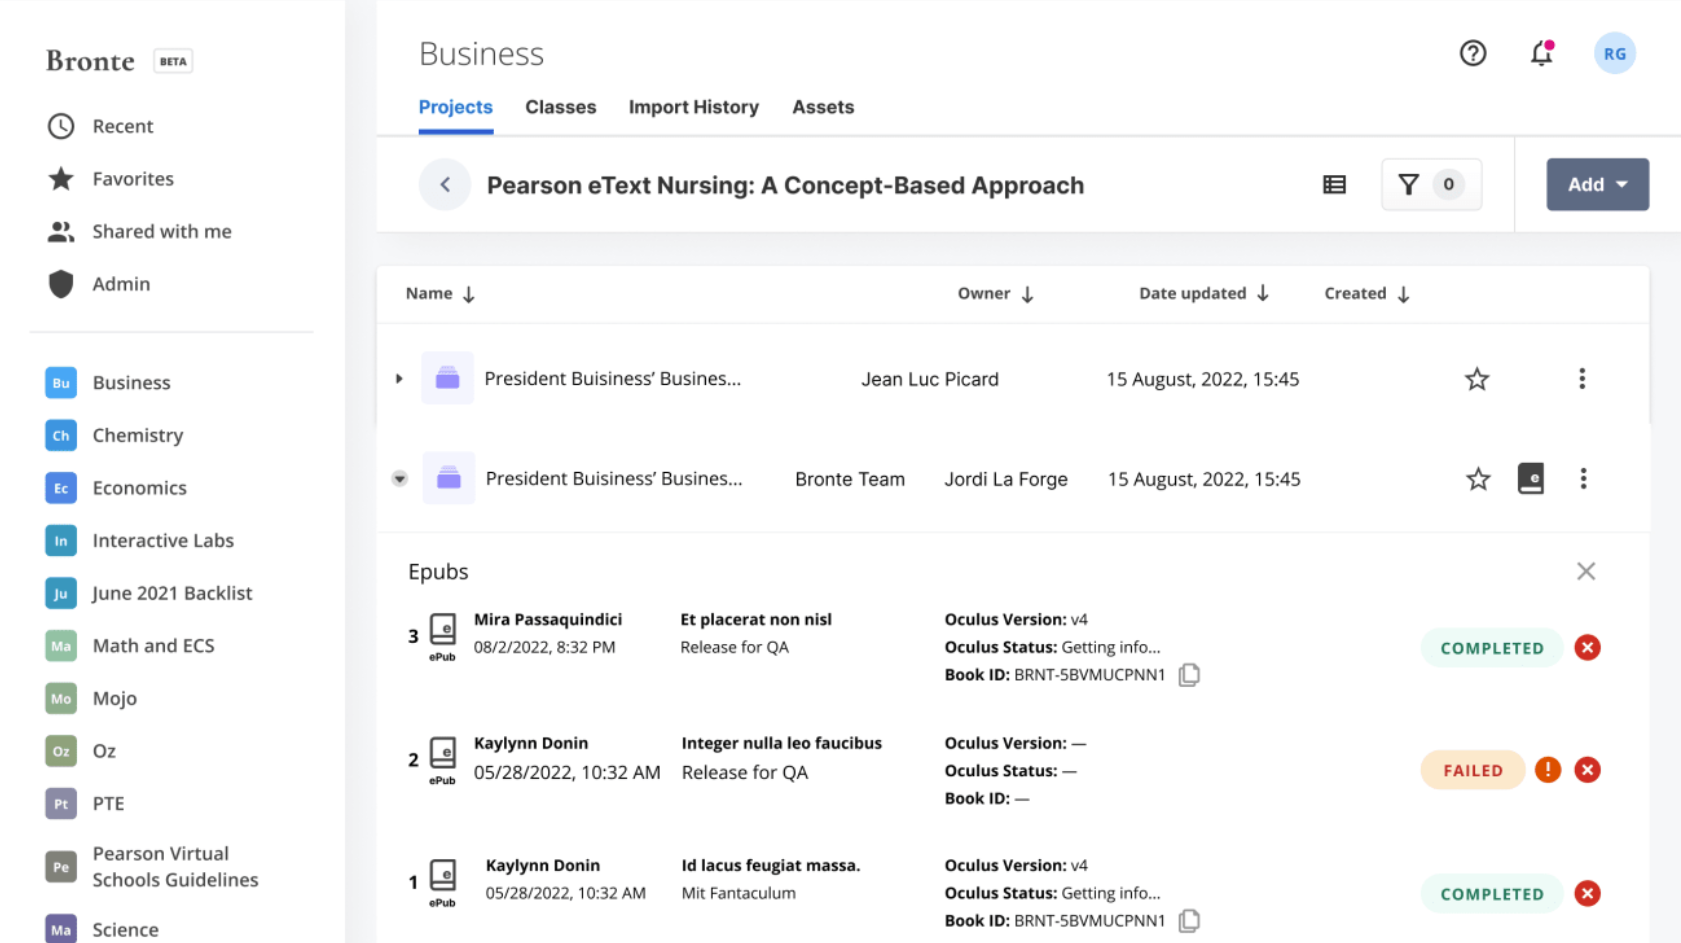Click the FAILED status badge
The height and width of the screenshot is (943, 1681).
tap(1472, 770)
